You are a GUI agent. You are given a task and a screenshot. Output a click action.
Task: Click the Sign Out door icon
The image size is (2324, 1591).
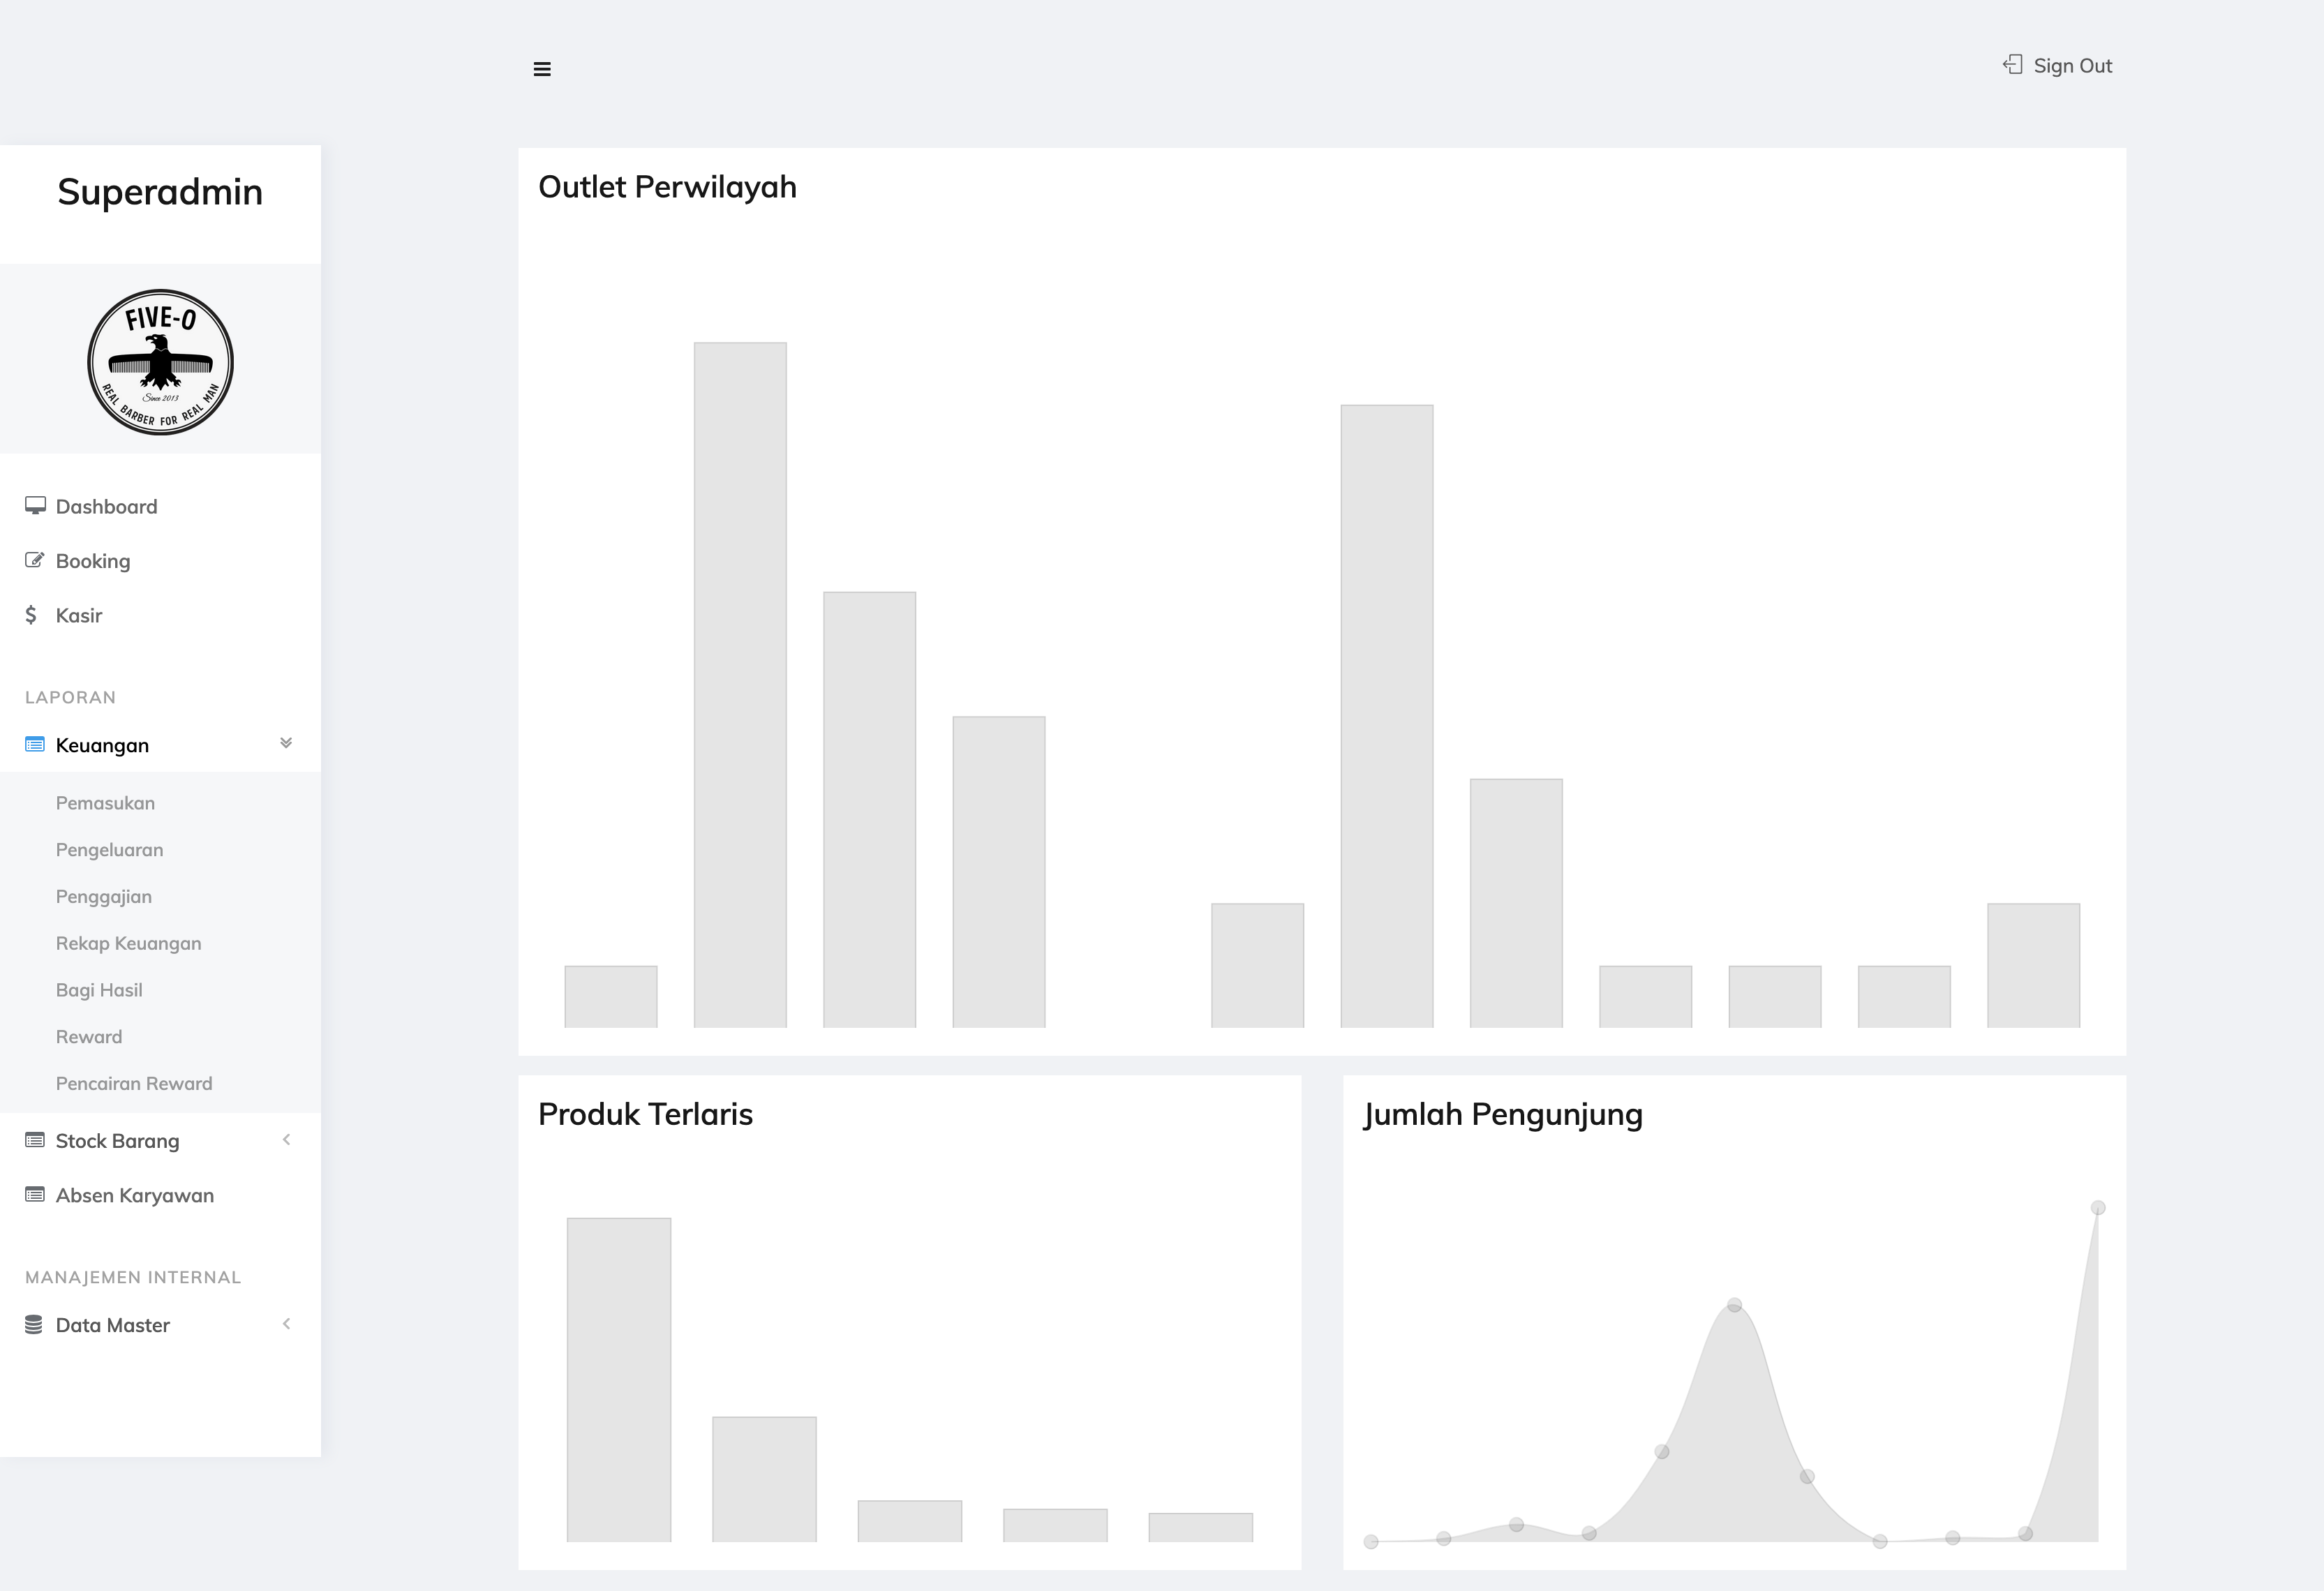click(x=2012, y=65)
